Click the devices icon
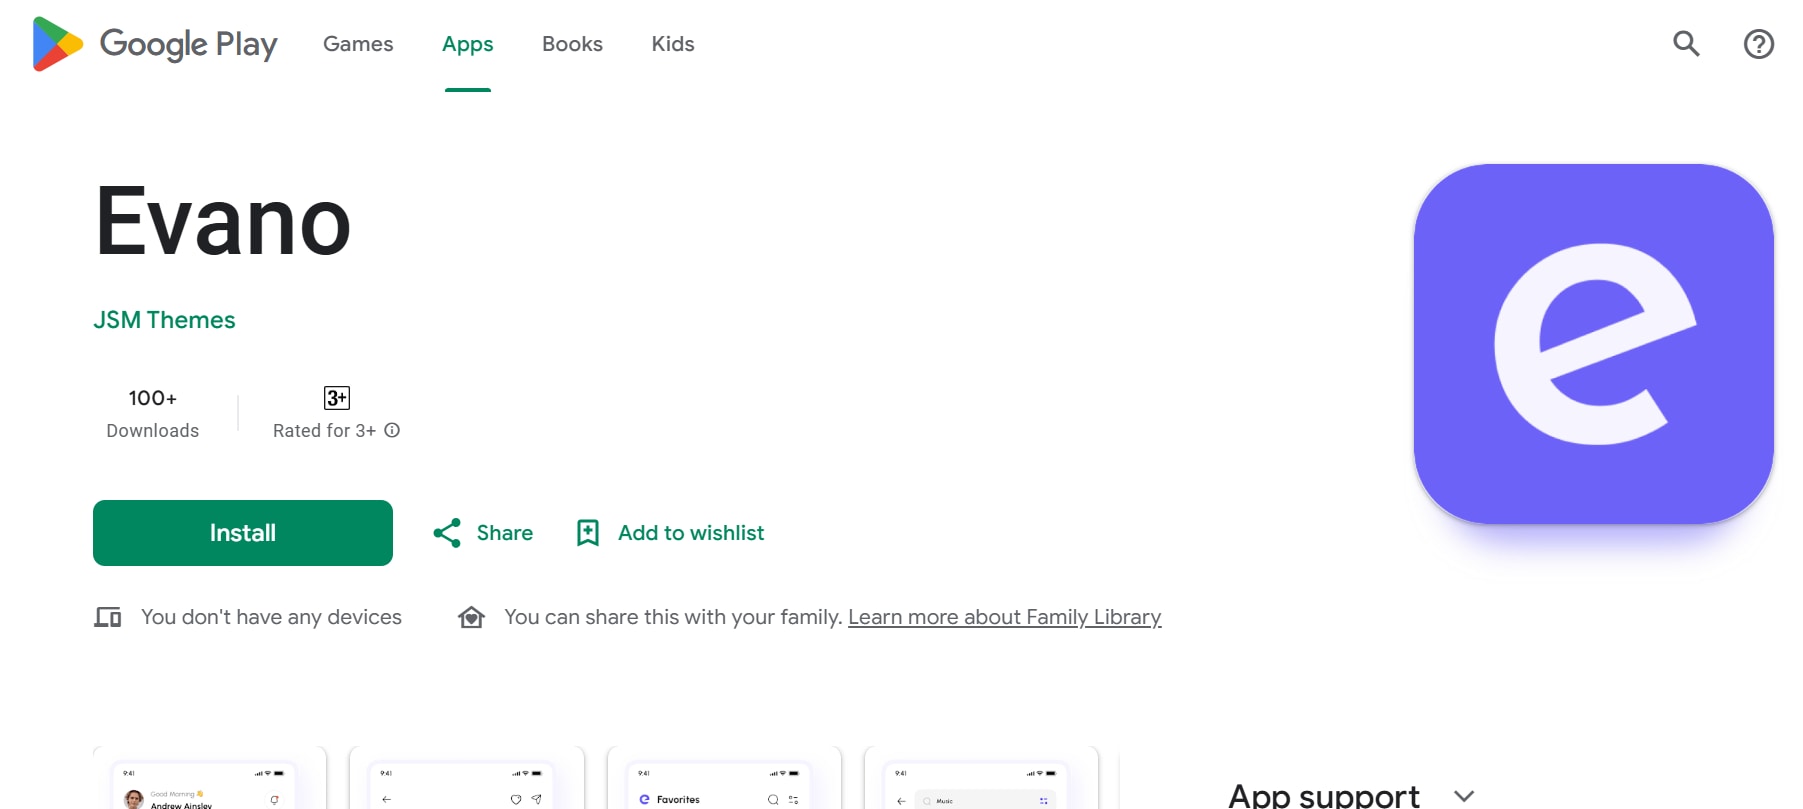This screenshot has height=809, width=1803. tap(108, 617)
